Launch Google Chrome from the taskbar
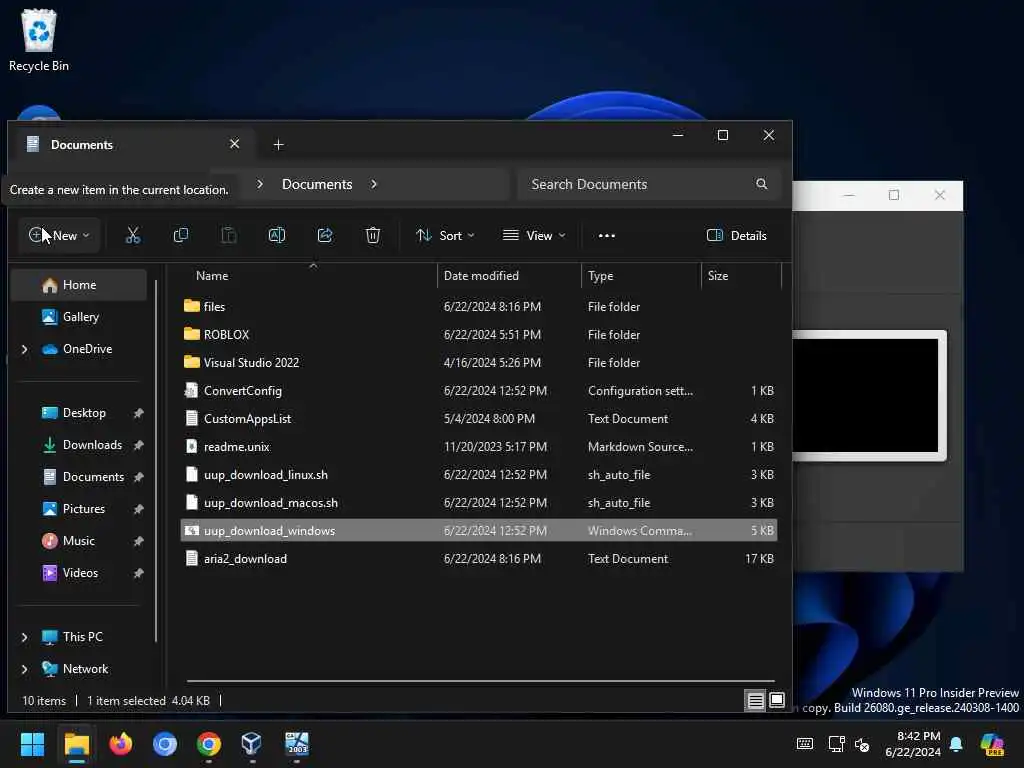The width and height of the screenshot is (1024, 768). click(208, 744)
